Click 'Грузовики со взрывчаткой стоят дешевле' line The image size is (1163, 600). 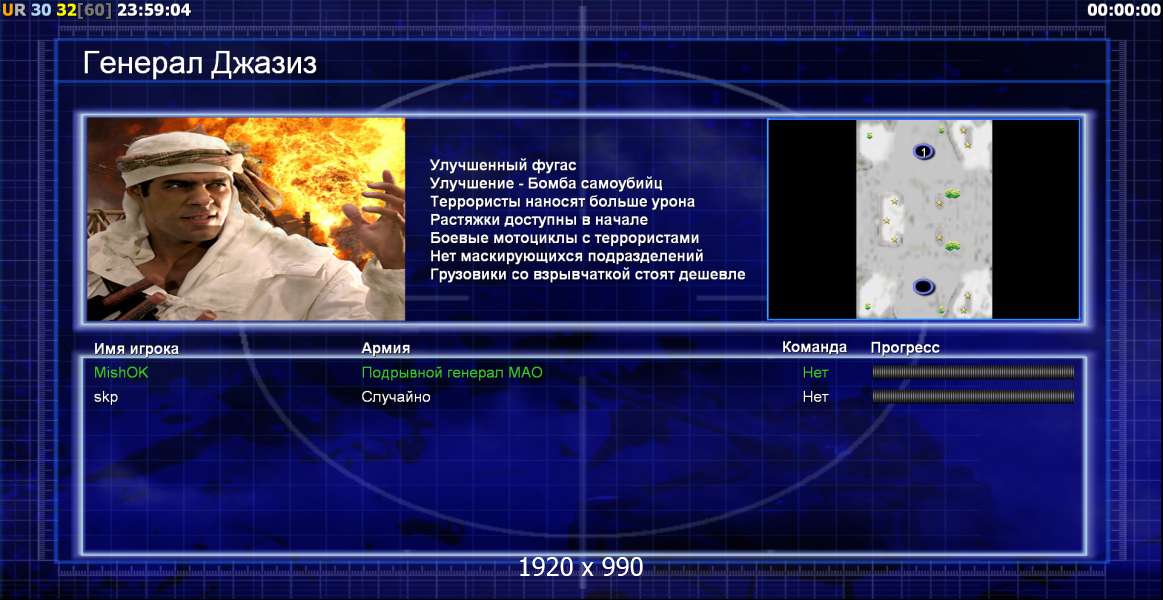click(587, 274)
